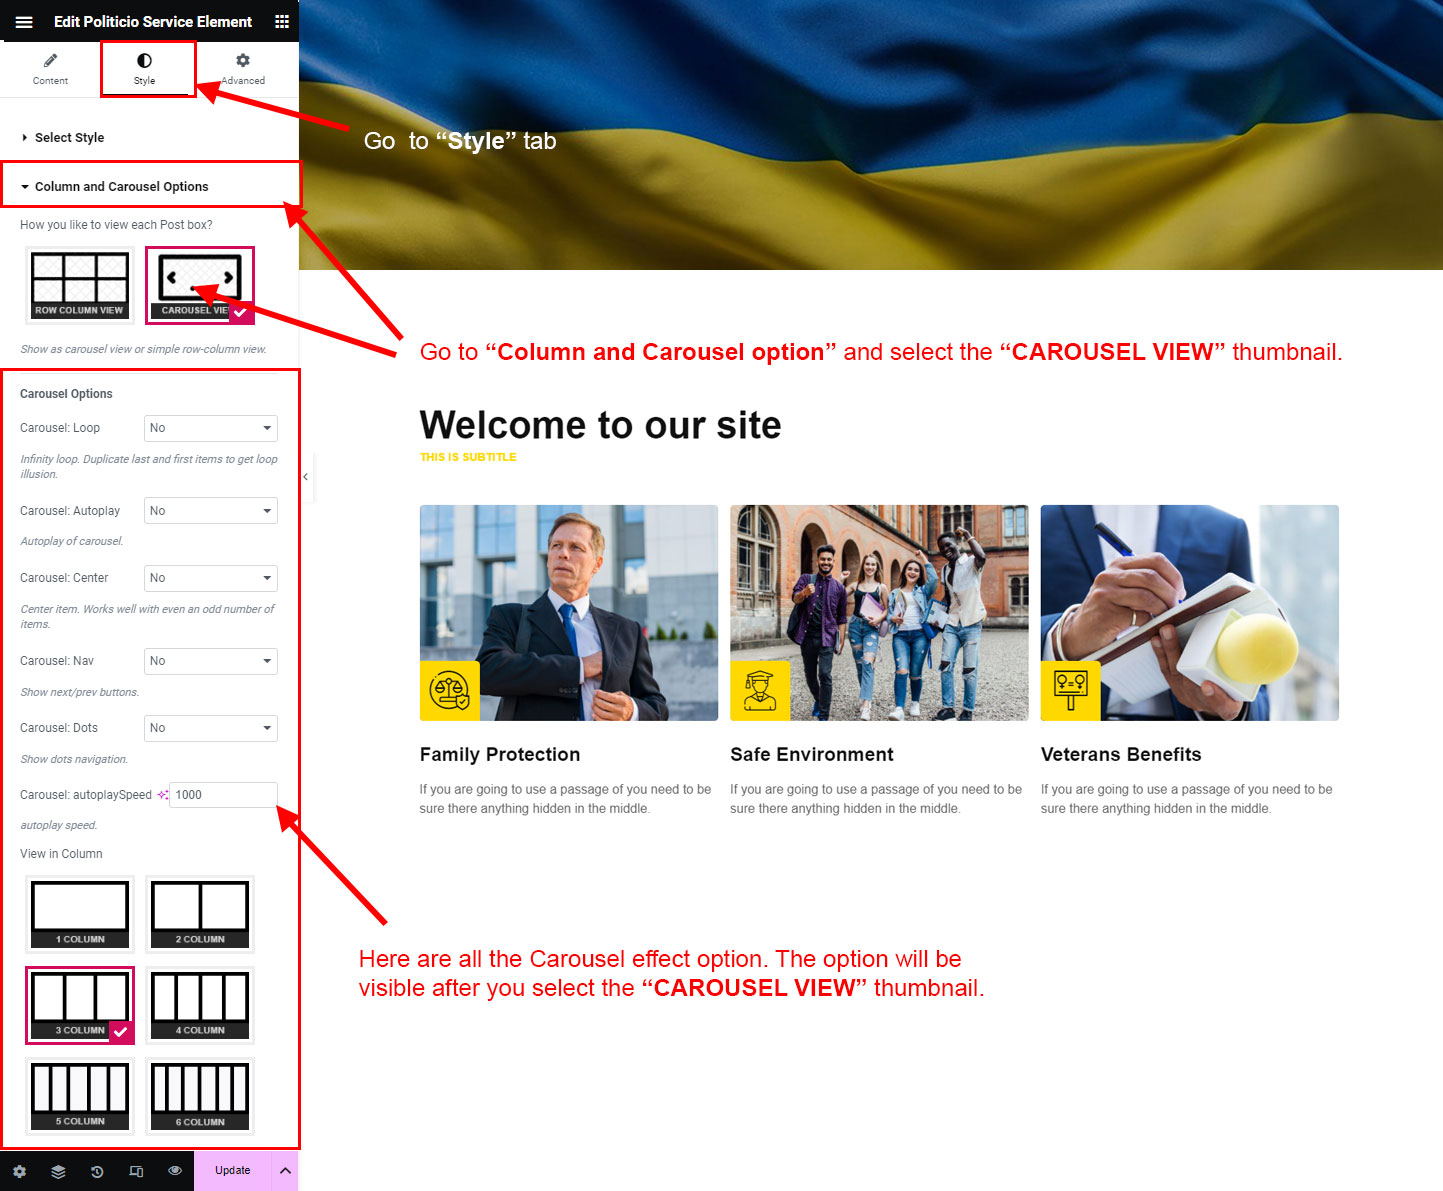The image size is (1443, 1191).
Task: Open save options arrow next to Update
Action: tap(285, 1171)
